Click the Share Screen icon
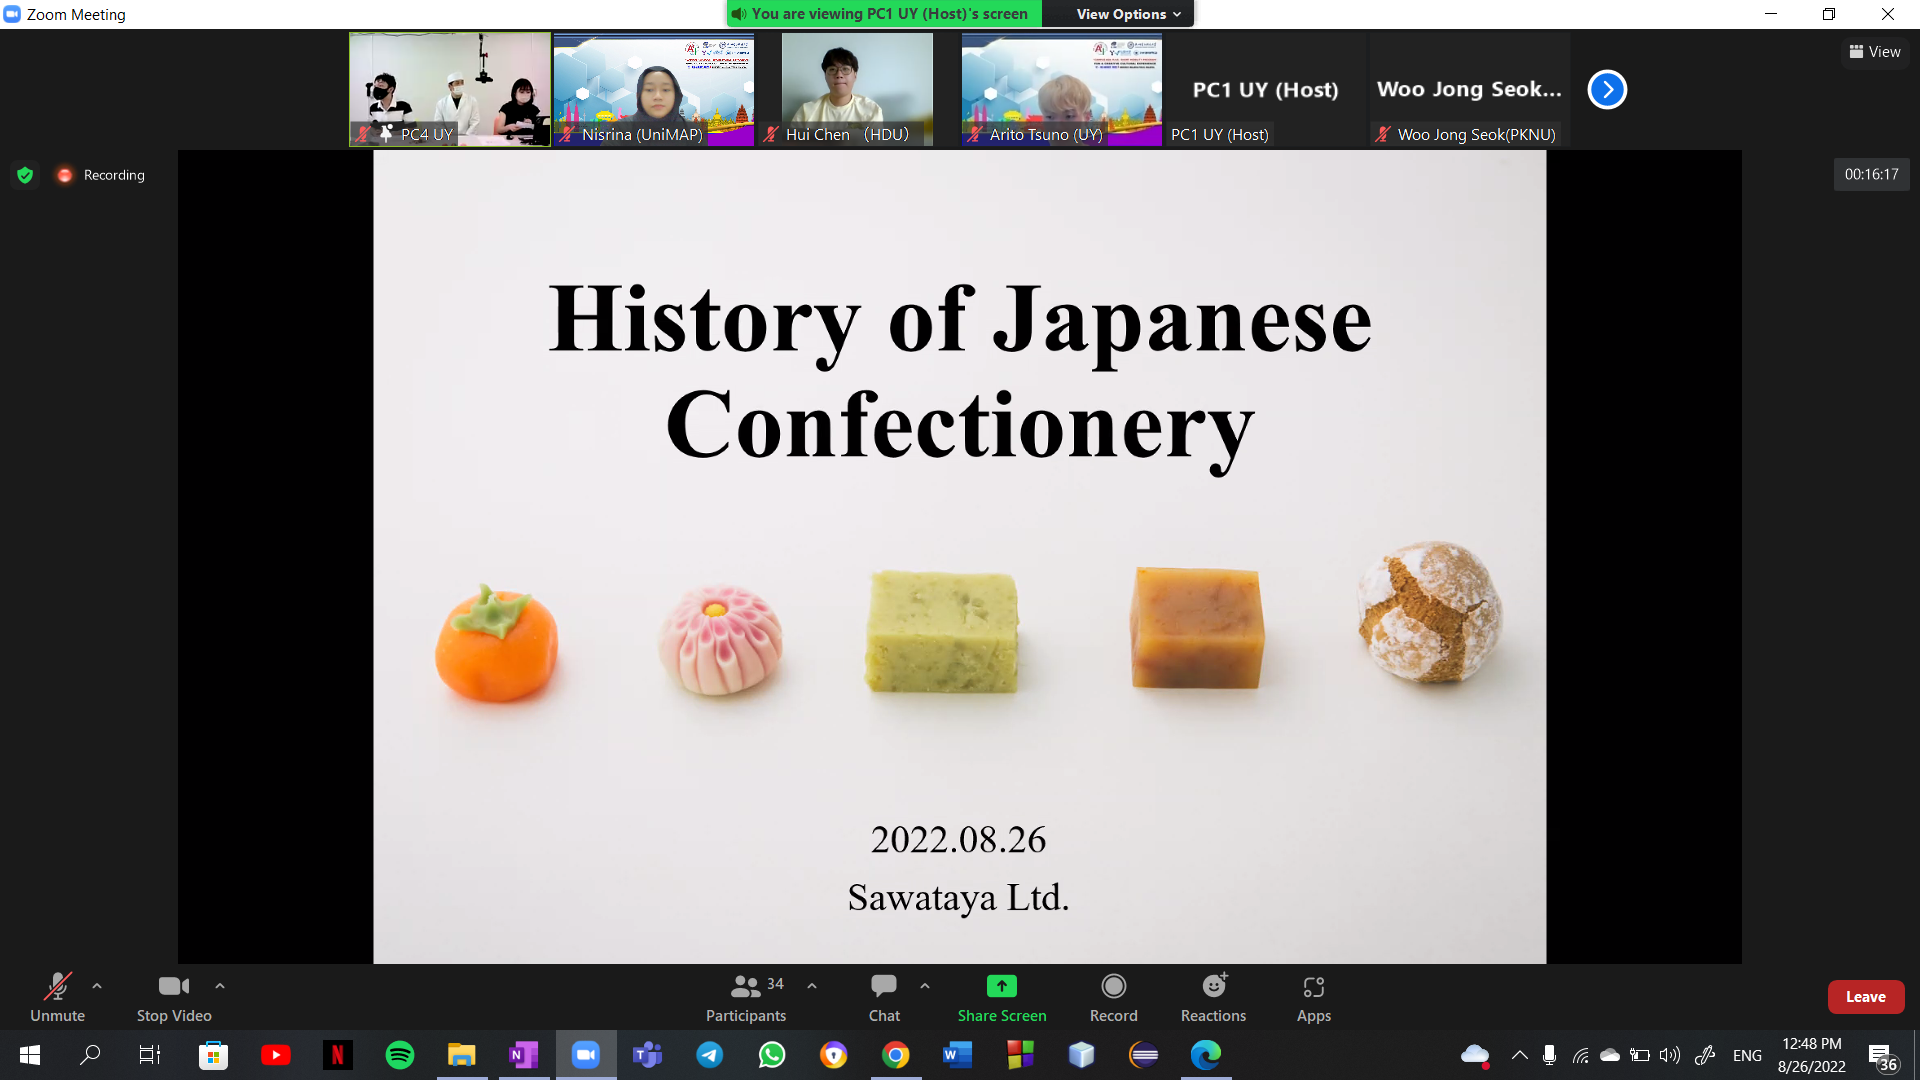 pos(1001,987)
